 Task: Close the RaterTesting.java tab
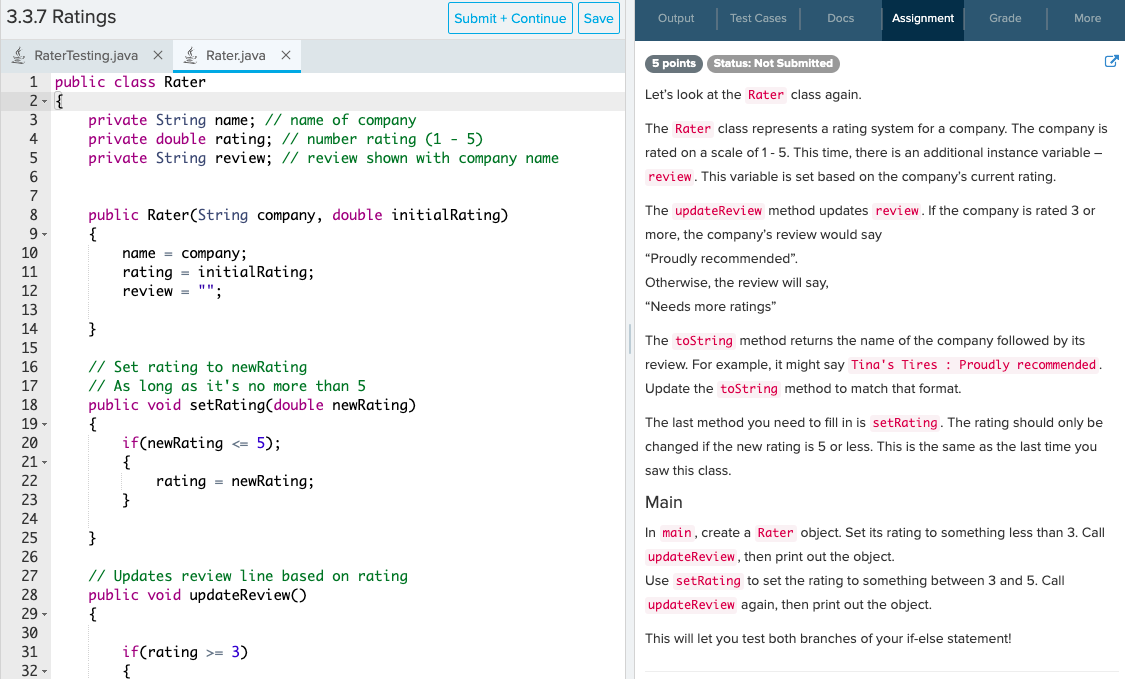click(x=158, y=55)
